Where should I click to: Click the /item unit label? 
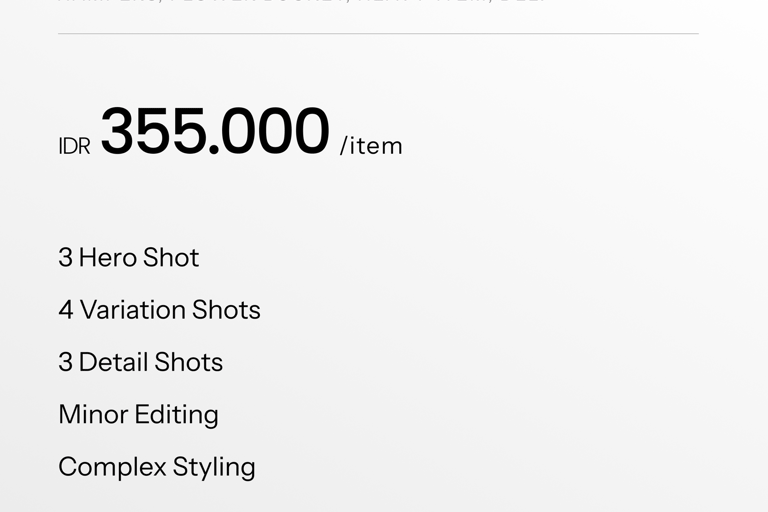click(371, 146)
